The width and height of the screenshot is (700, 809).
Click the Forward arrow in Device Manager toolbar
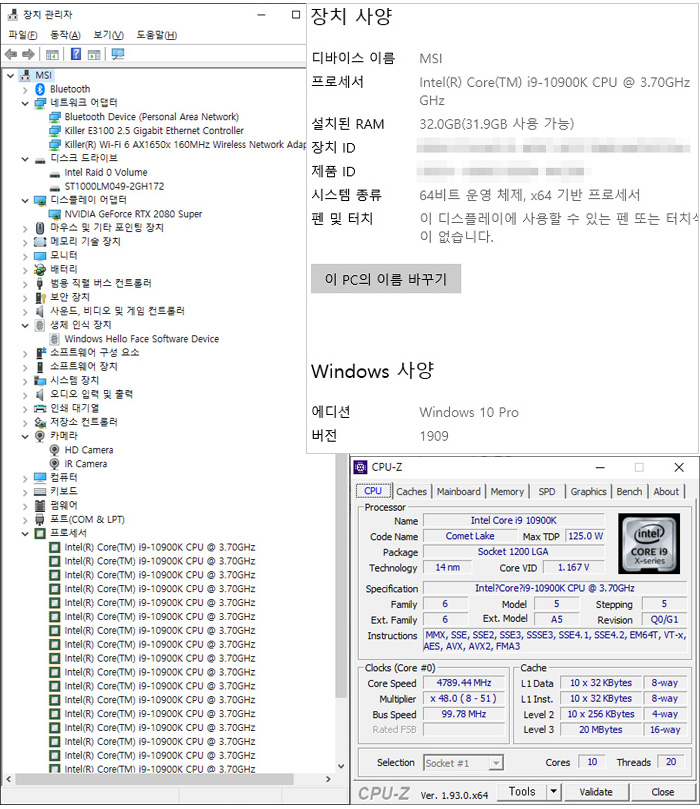tap(28, 54)
